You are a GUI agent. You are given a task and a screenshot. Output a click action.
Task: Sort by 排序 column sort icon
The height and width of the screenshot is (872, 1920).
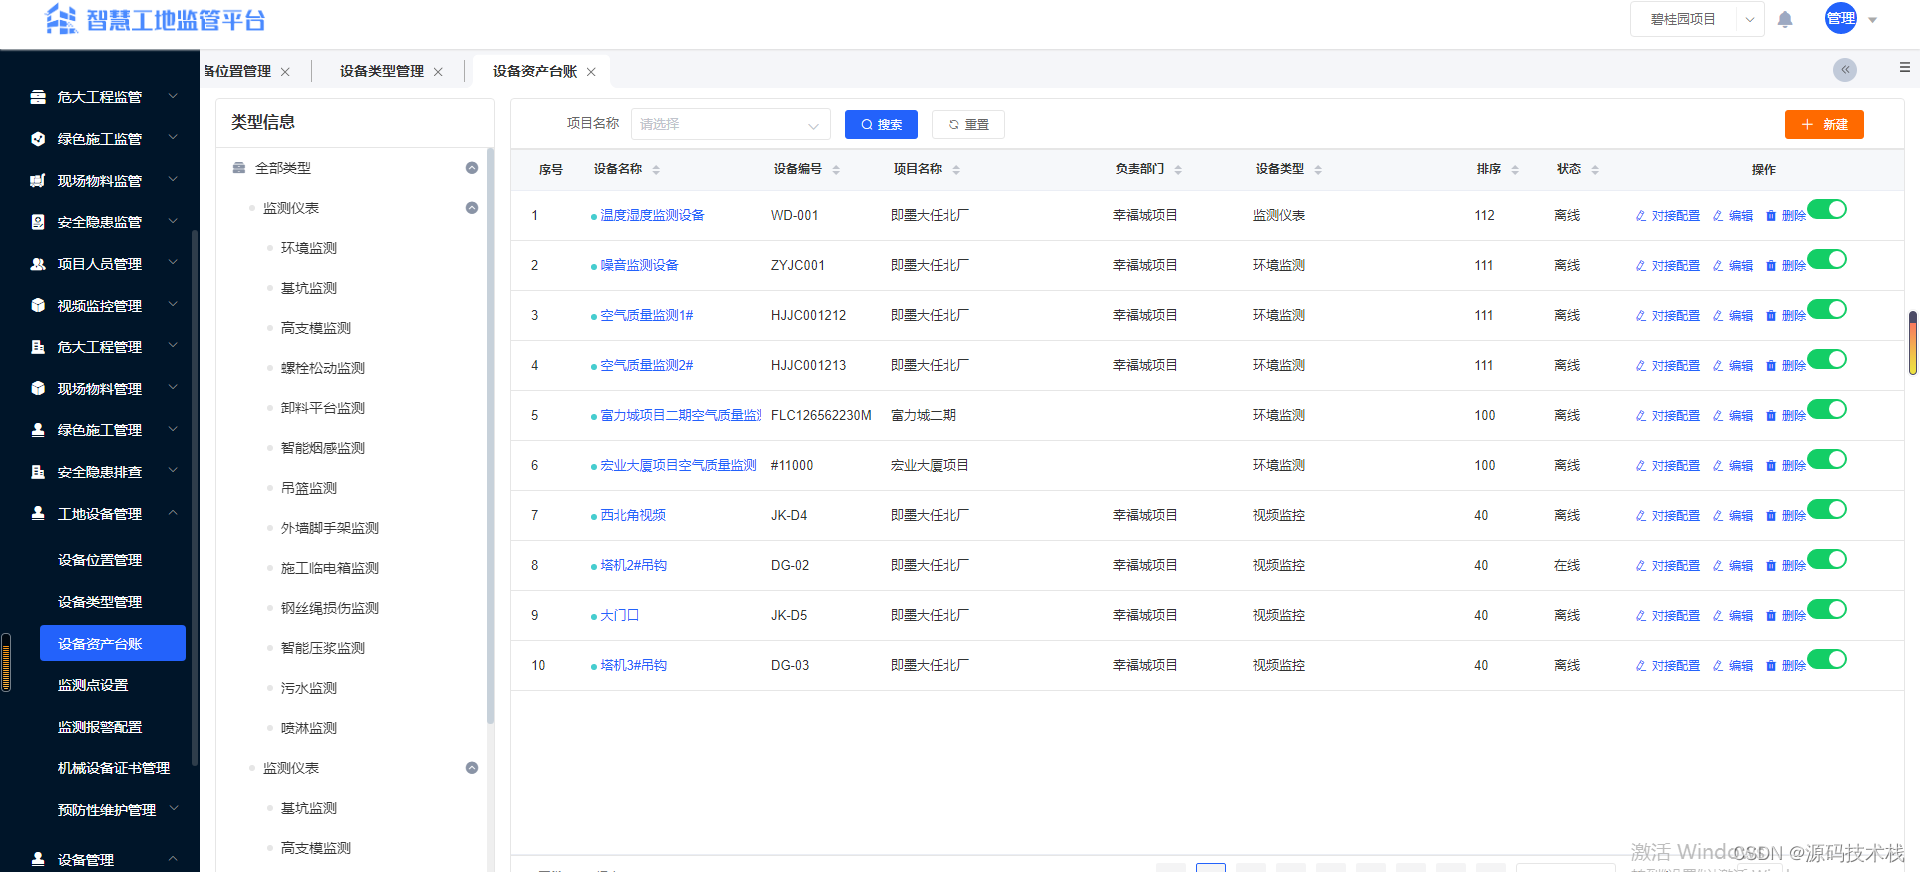(1515, 170)
